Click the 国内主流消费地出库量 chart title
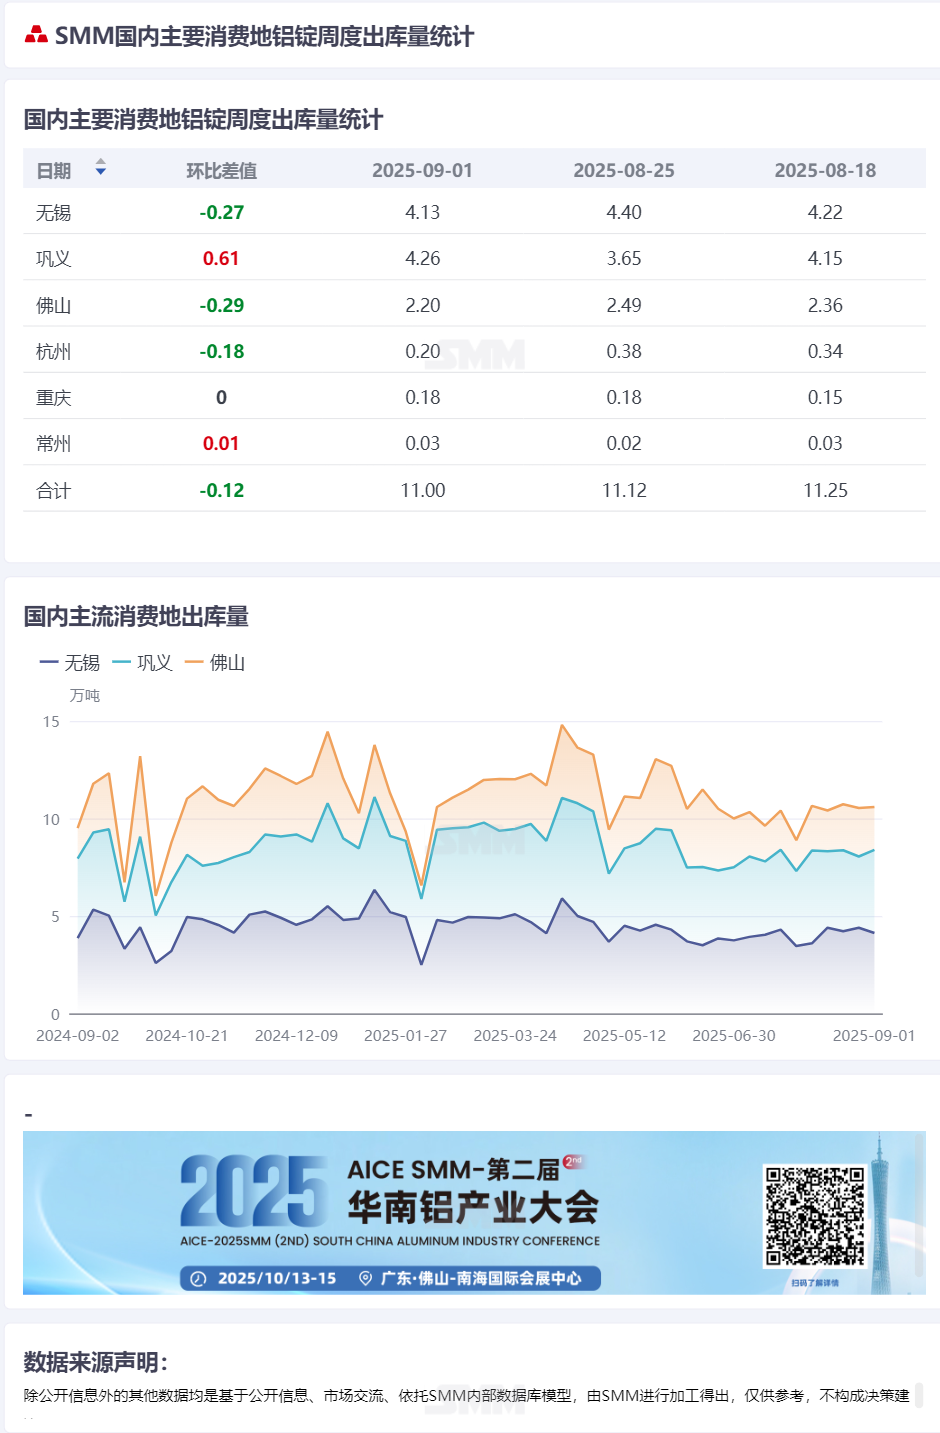The height and width of the screenshot is (1433, 940). click(136, 616)
